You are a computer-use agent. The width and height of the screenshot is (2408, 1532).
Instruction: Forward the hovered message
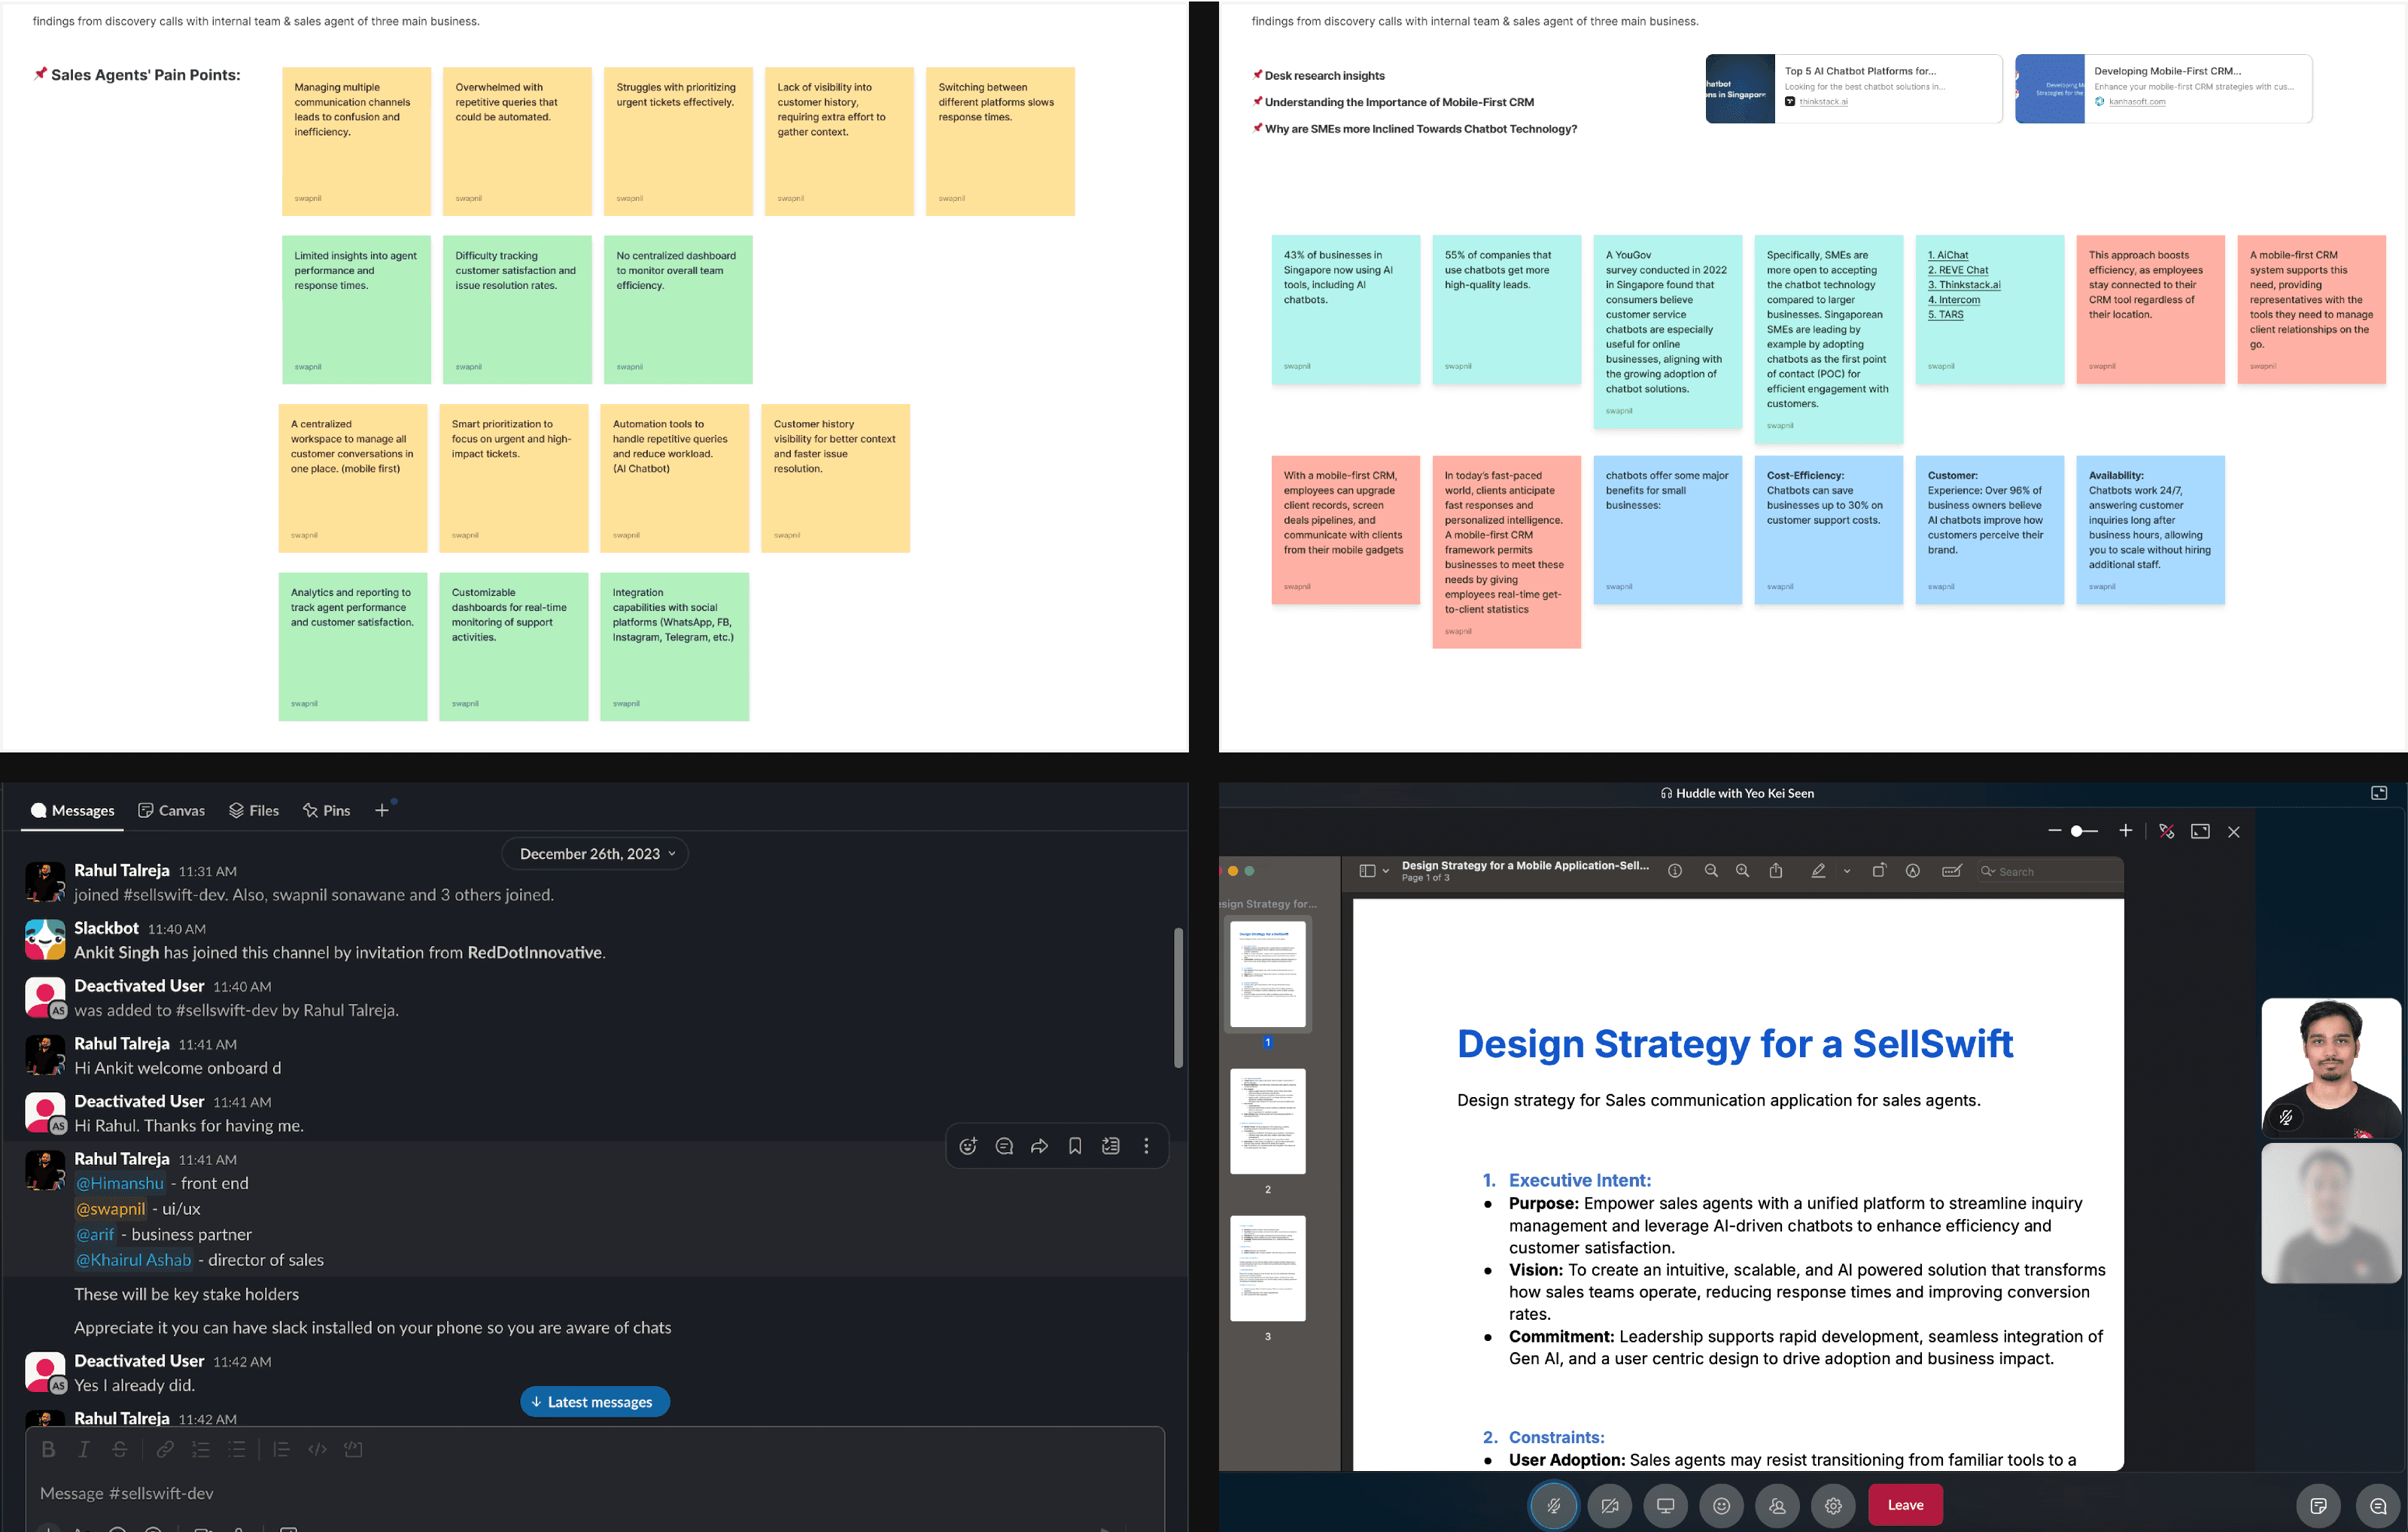point(1039,1146)
